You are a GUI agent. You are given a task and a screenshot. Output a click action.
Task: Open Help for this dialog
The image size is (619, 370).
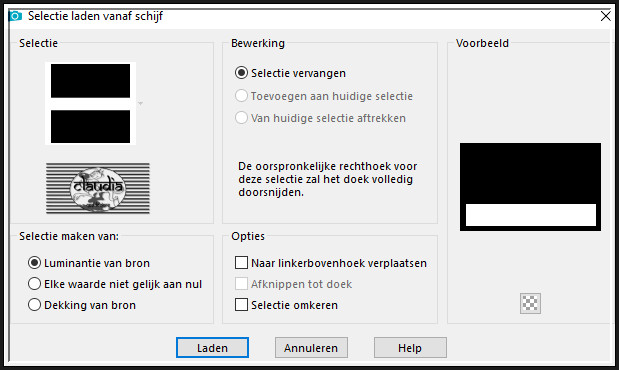(410, 347)
